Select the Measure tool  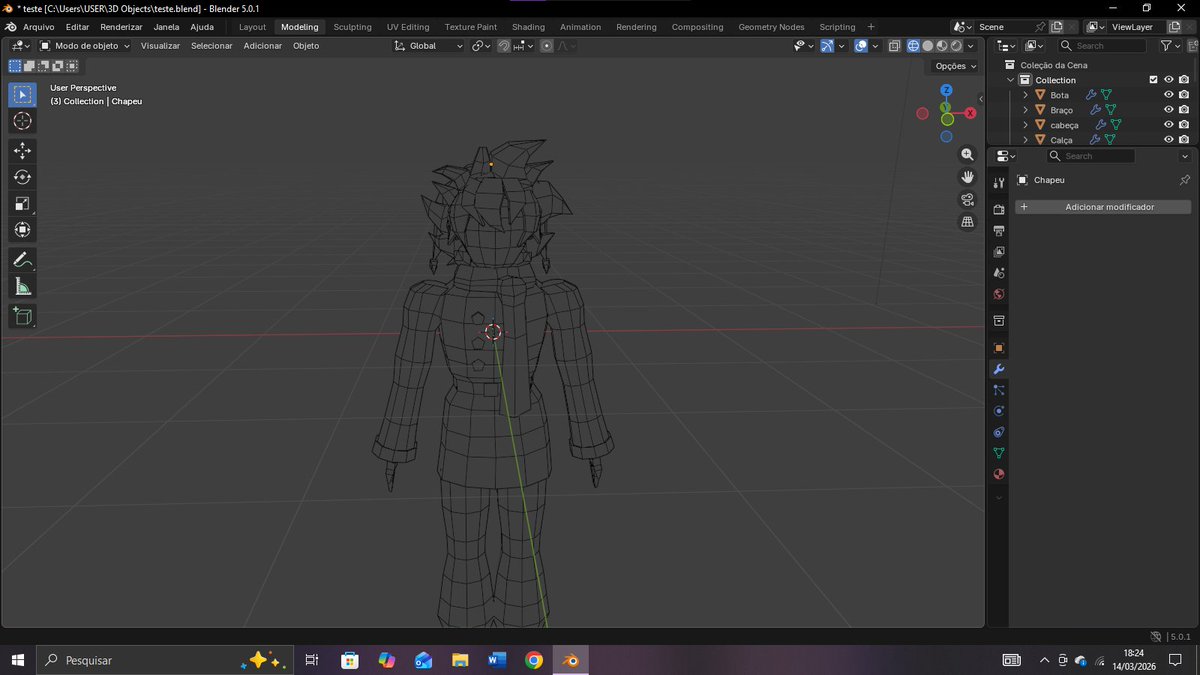[22, 287]
